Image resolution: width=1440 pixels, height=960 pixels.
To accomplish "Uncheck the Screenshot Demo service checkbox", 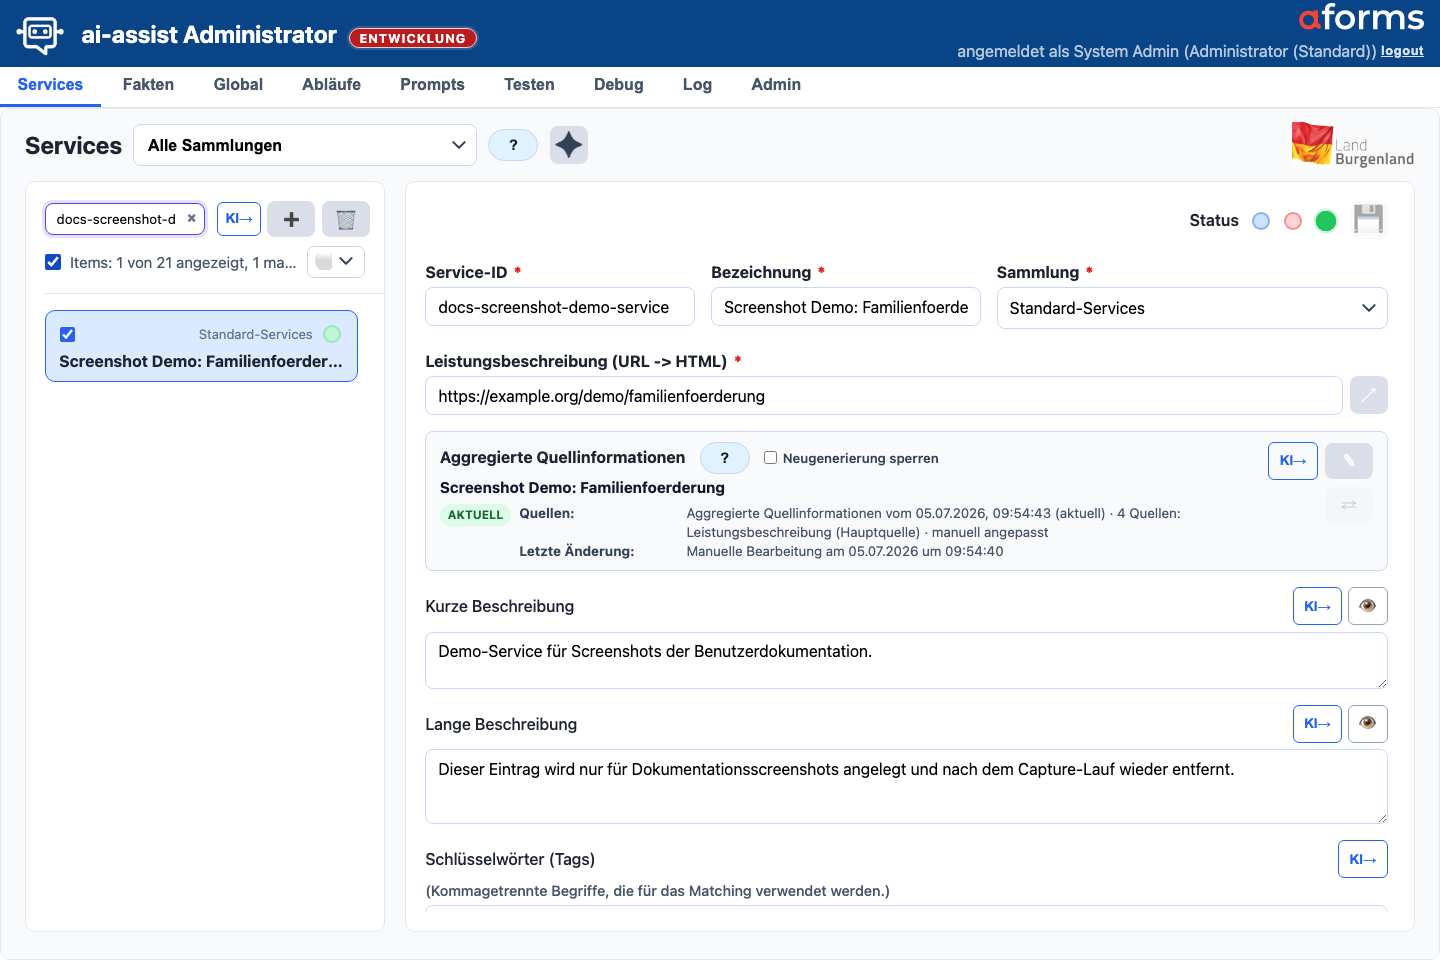I will 68,334.
